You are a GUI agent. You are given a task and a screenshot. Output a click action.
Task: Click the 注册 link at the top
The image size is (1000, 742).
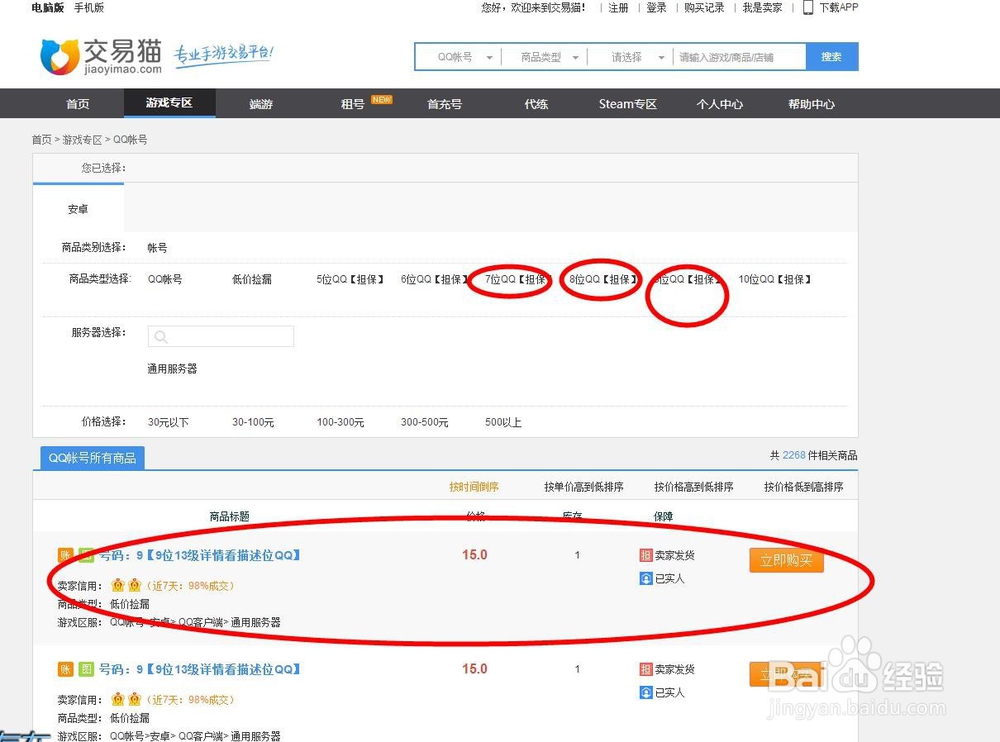point(618,8)
